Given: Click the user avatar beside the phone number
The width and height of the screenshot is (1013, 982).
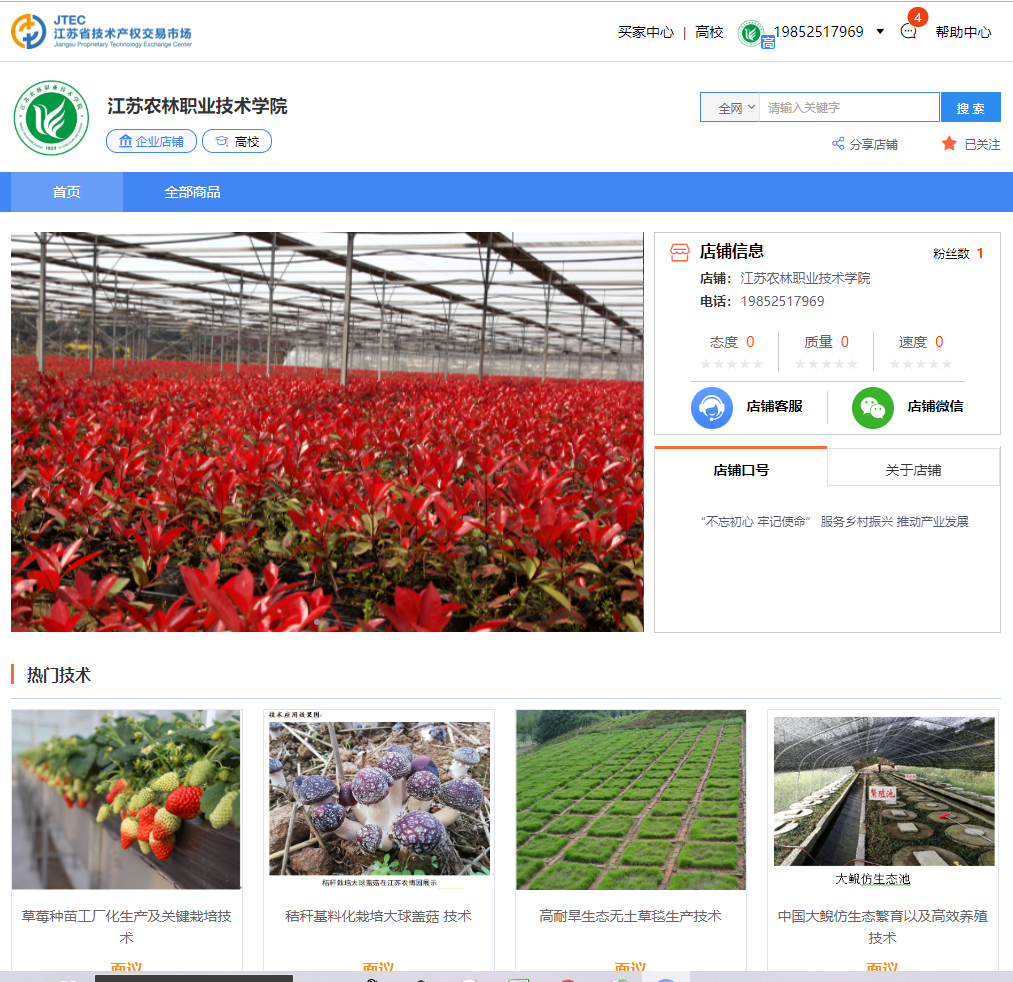Looking at the screenshot, I should coord(751,33).
